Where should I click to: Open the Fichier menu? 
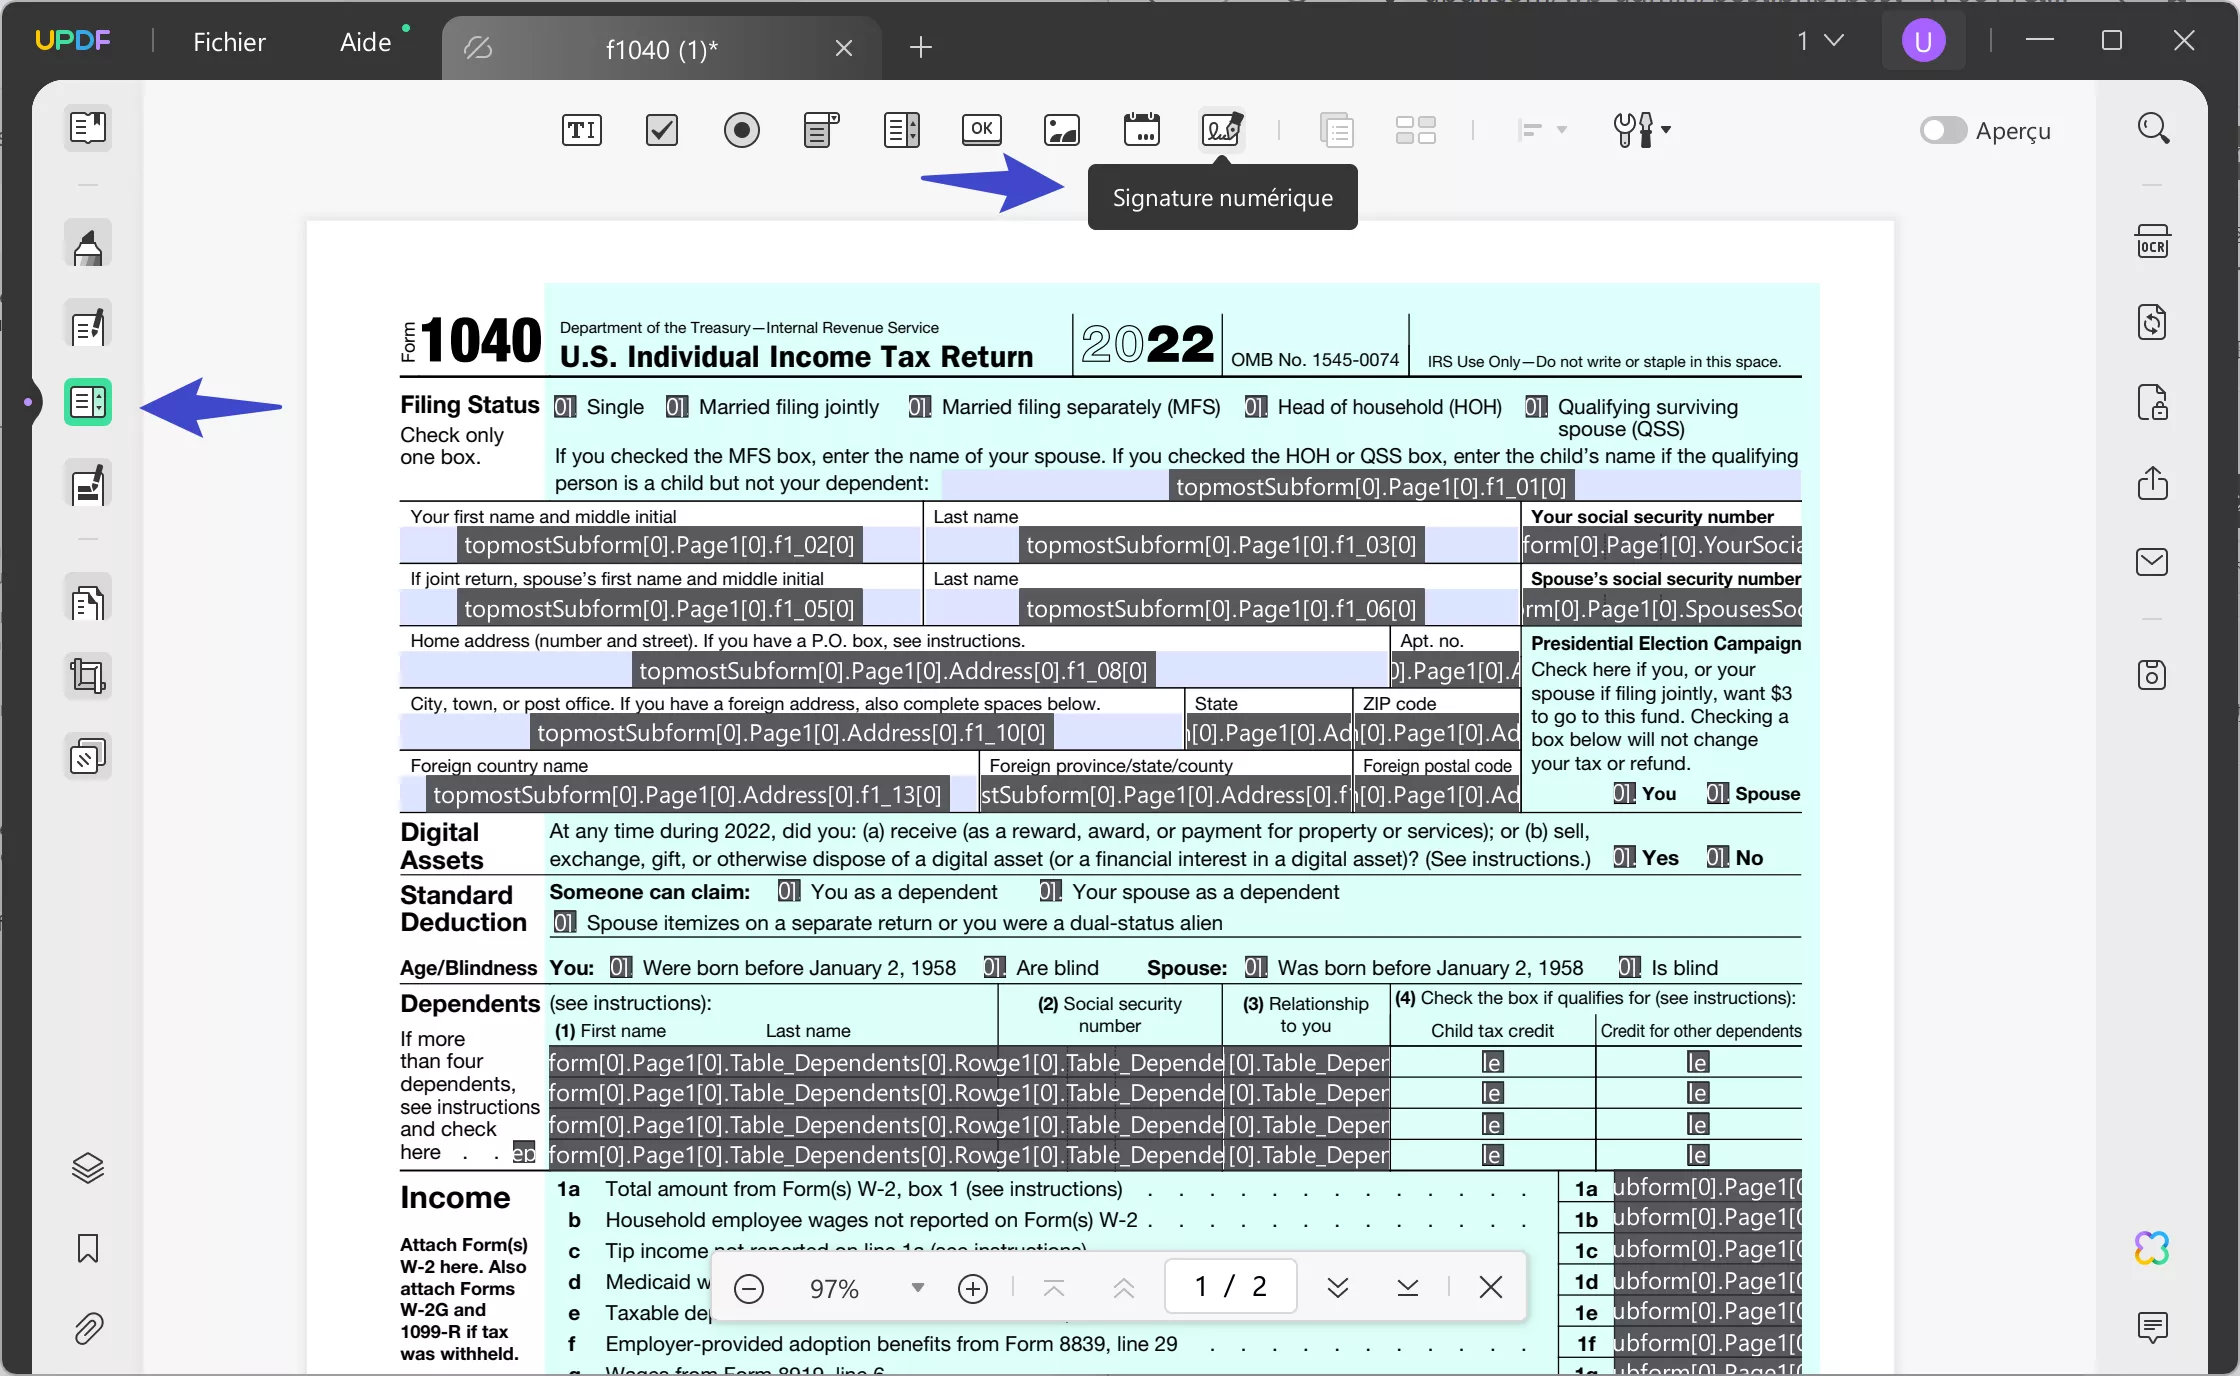point(230,41)
